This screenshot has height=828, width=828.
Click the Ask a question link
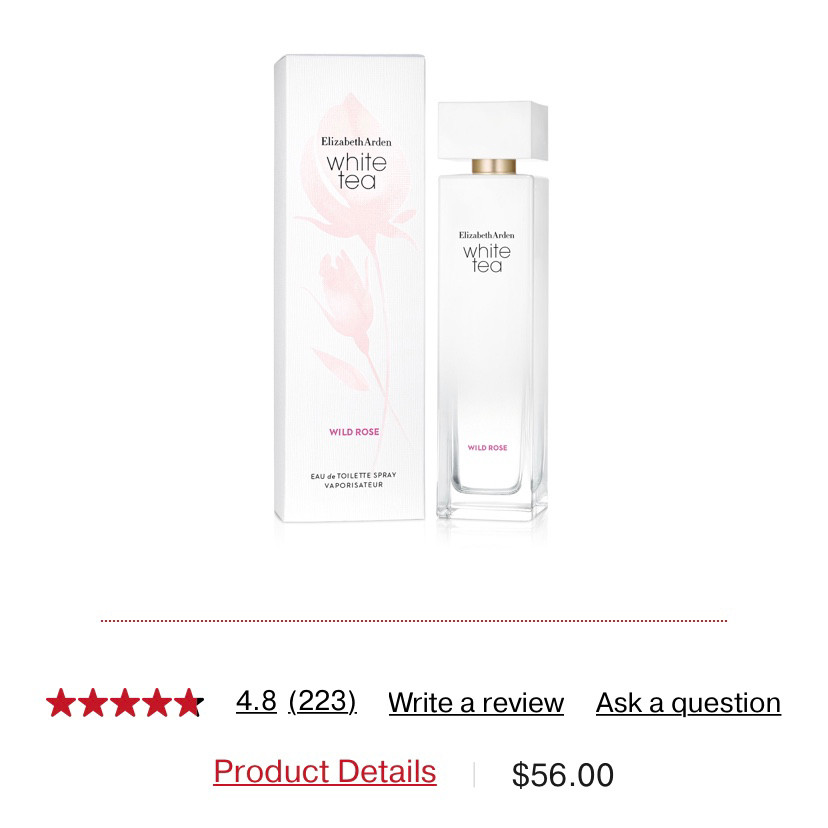pos(688,703)
